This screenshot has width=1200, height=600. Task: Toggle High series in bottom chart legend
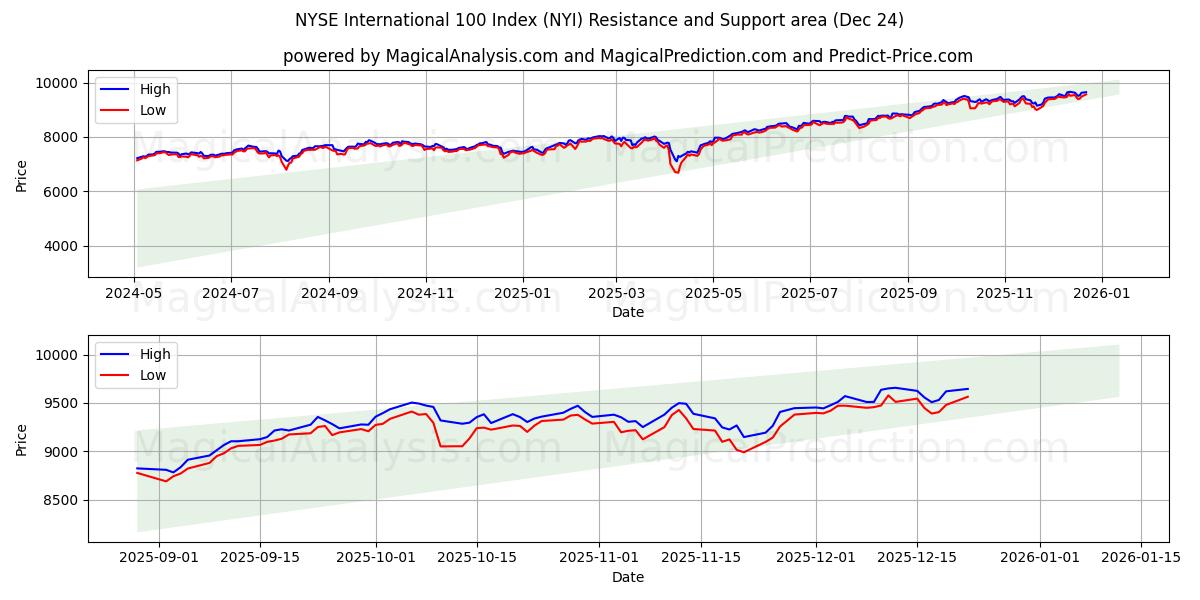pos(155,353)
